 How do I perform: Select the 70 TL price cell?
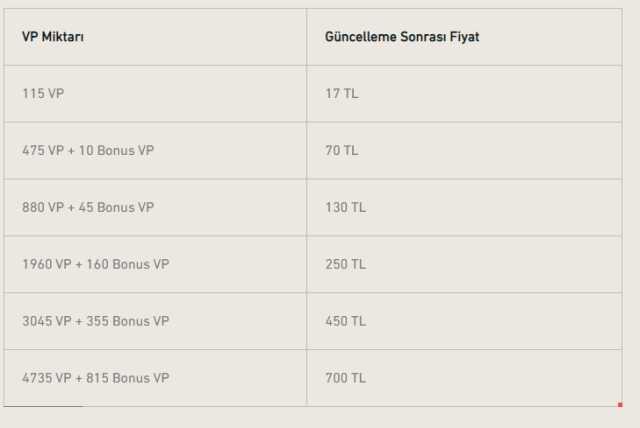[x=341, y=151]
